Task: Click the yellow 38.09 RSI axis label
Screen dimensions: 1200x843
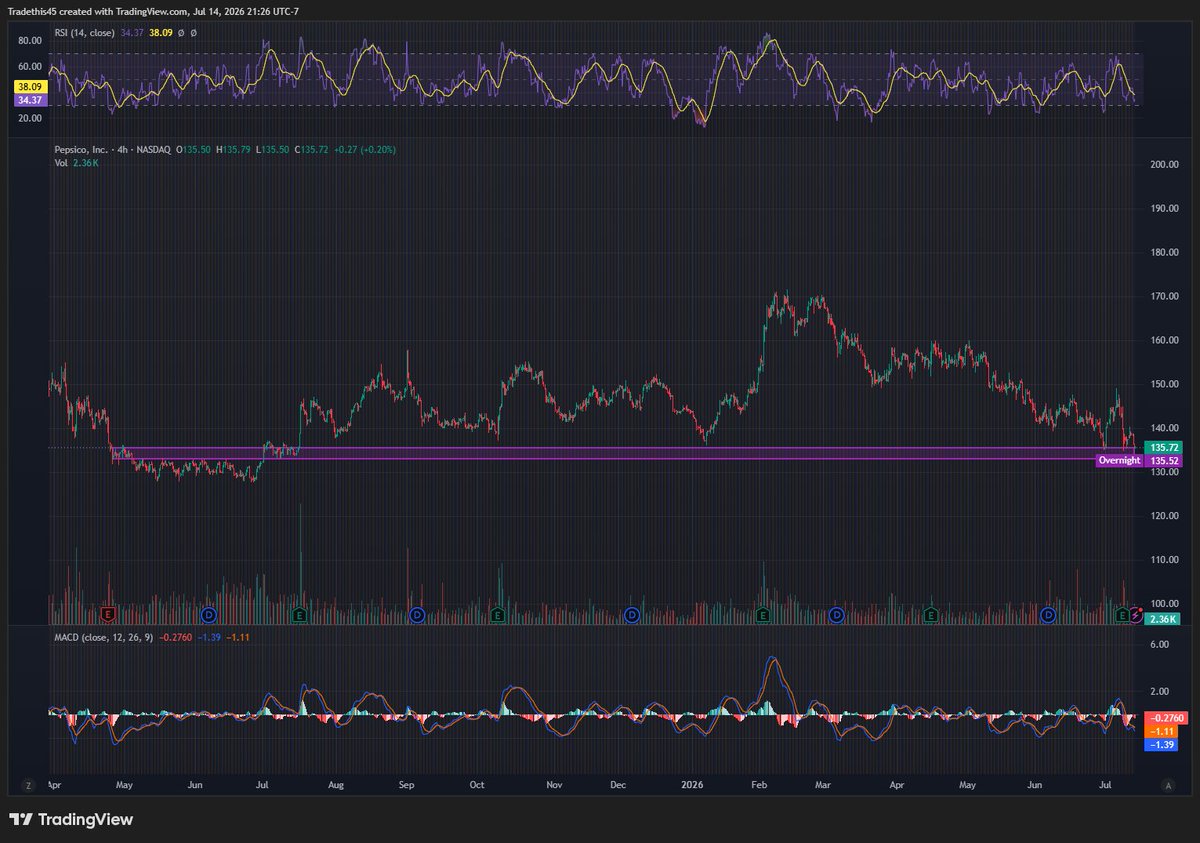Action: (29, 87)
